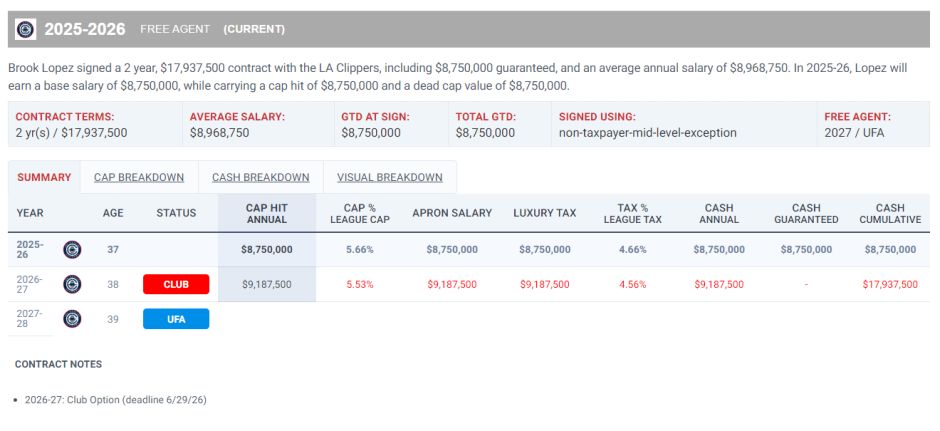The height and width of the screenshot is (431, 940).
Task: Click the 2025-26 year cell
Action: click(30, 249)
